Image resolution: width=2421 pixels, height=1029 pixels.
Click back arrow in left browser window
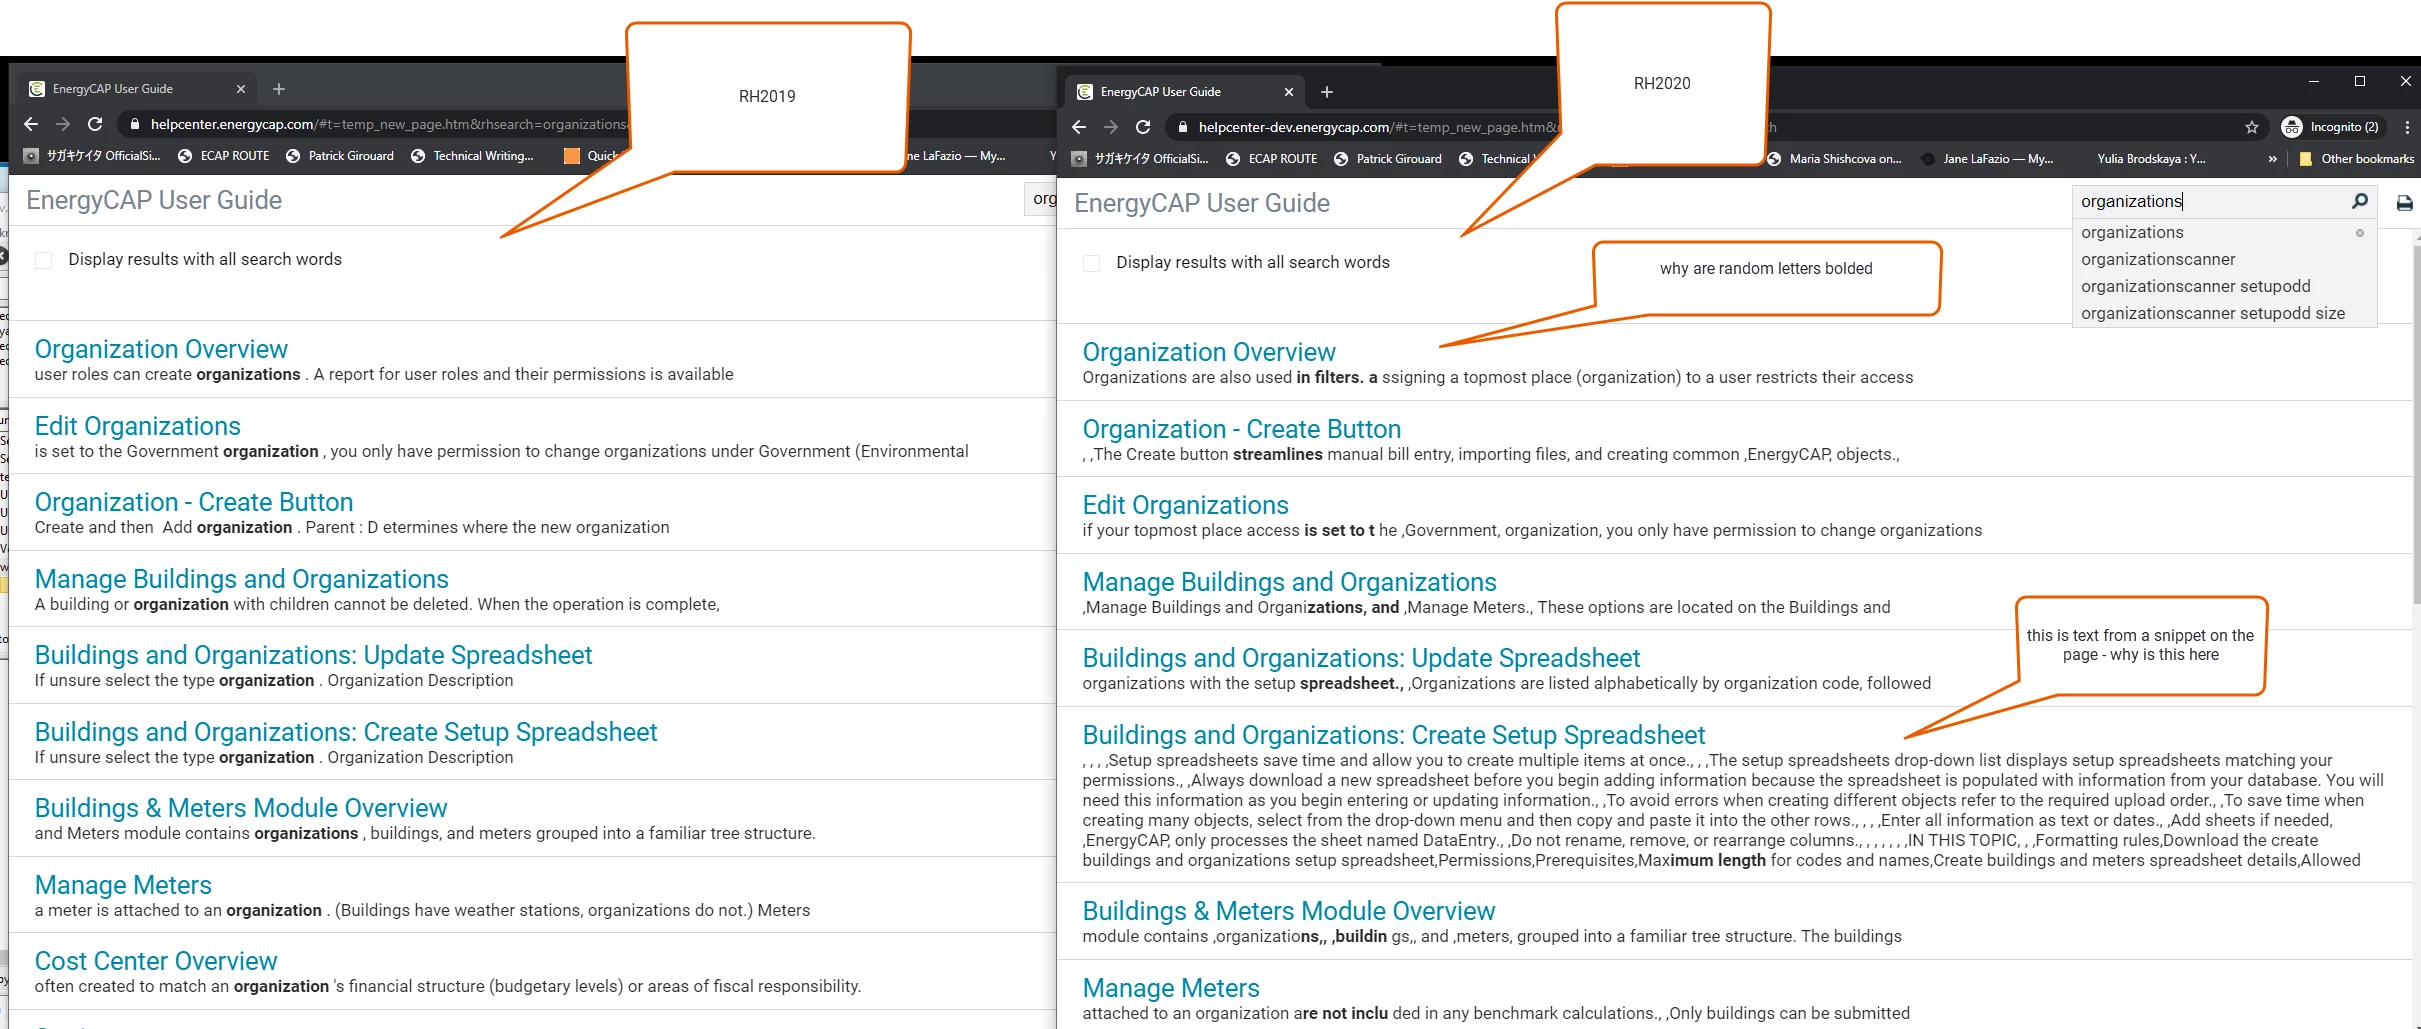pyautogui.click(x=31, y=124)
